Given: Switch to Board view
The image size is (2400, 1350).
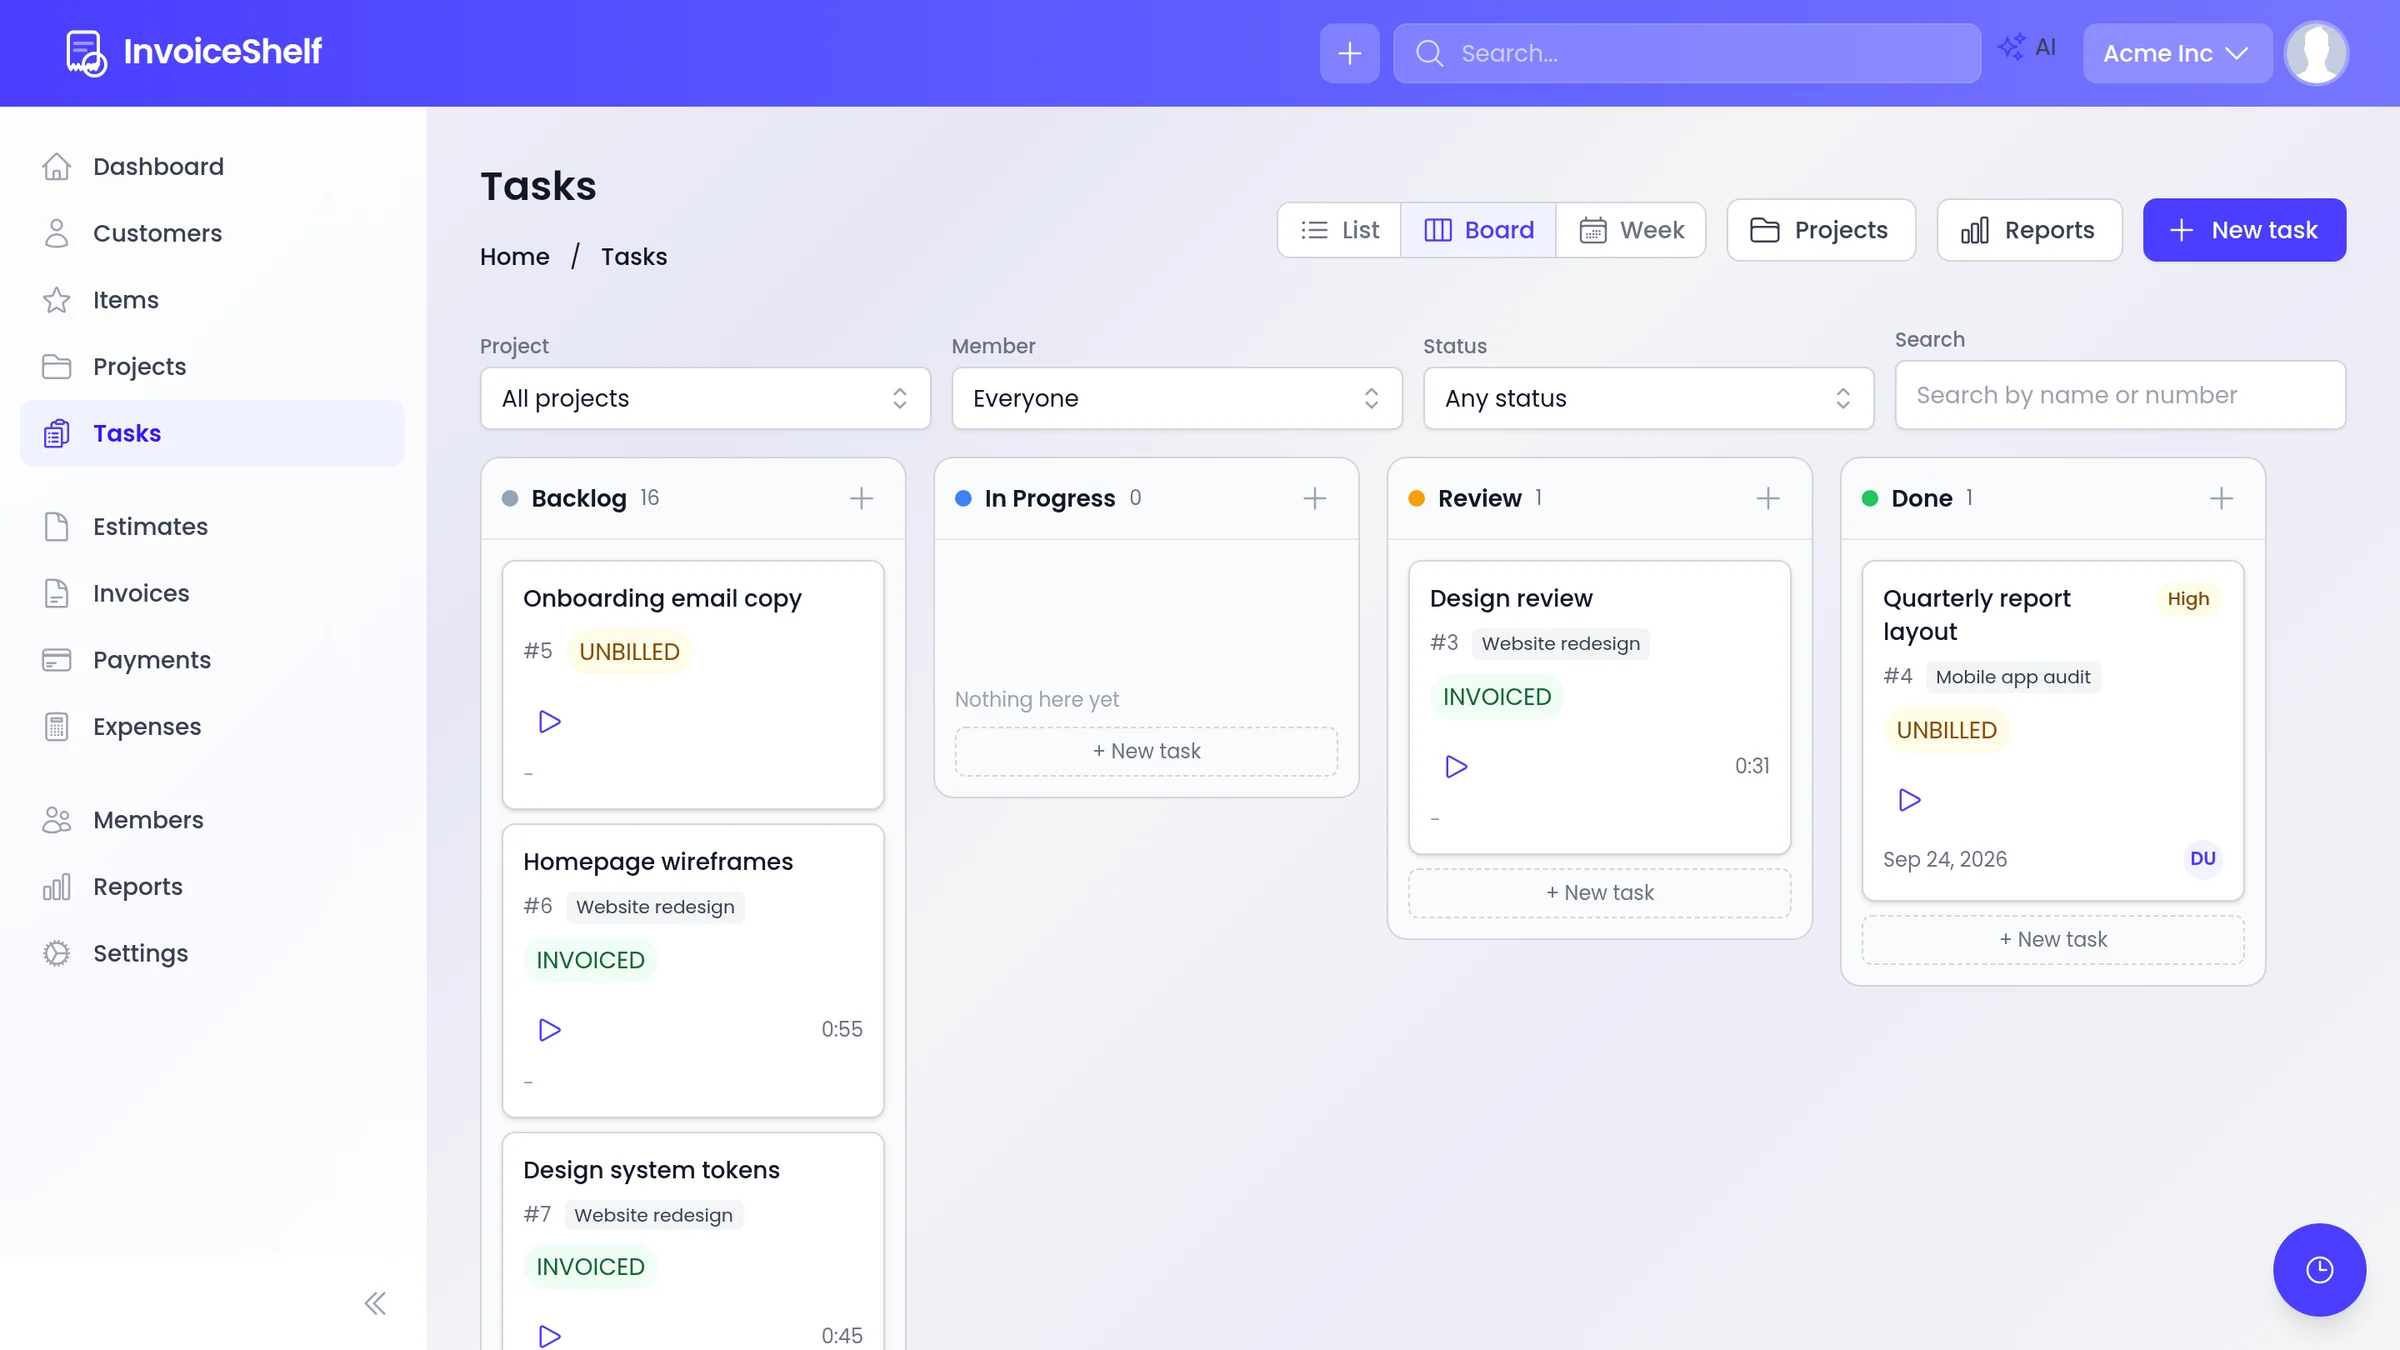Looking at the screenshot, I should click(1478, 230).
